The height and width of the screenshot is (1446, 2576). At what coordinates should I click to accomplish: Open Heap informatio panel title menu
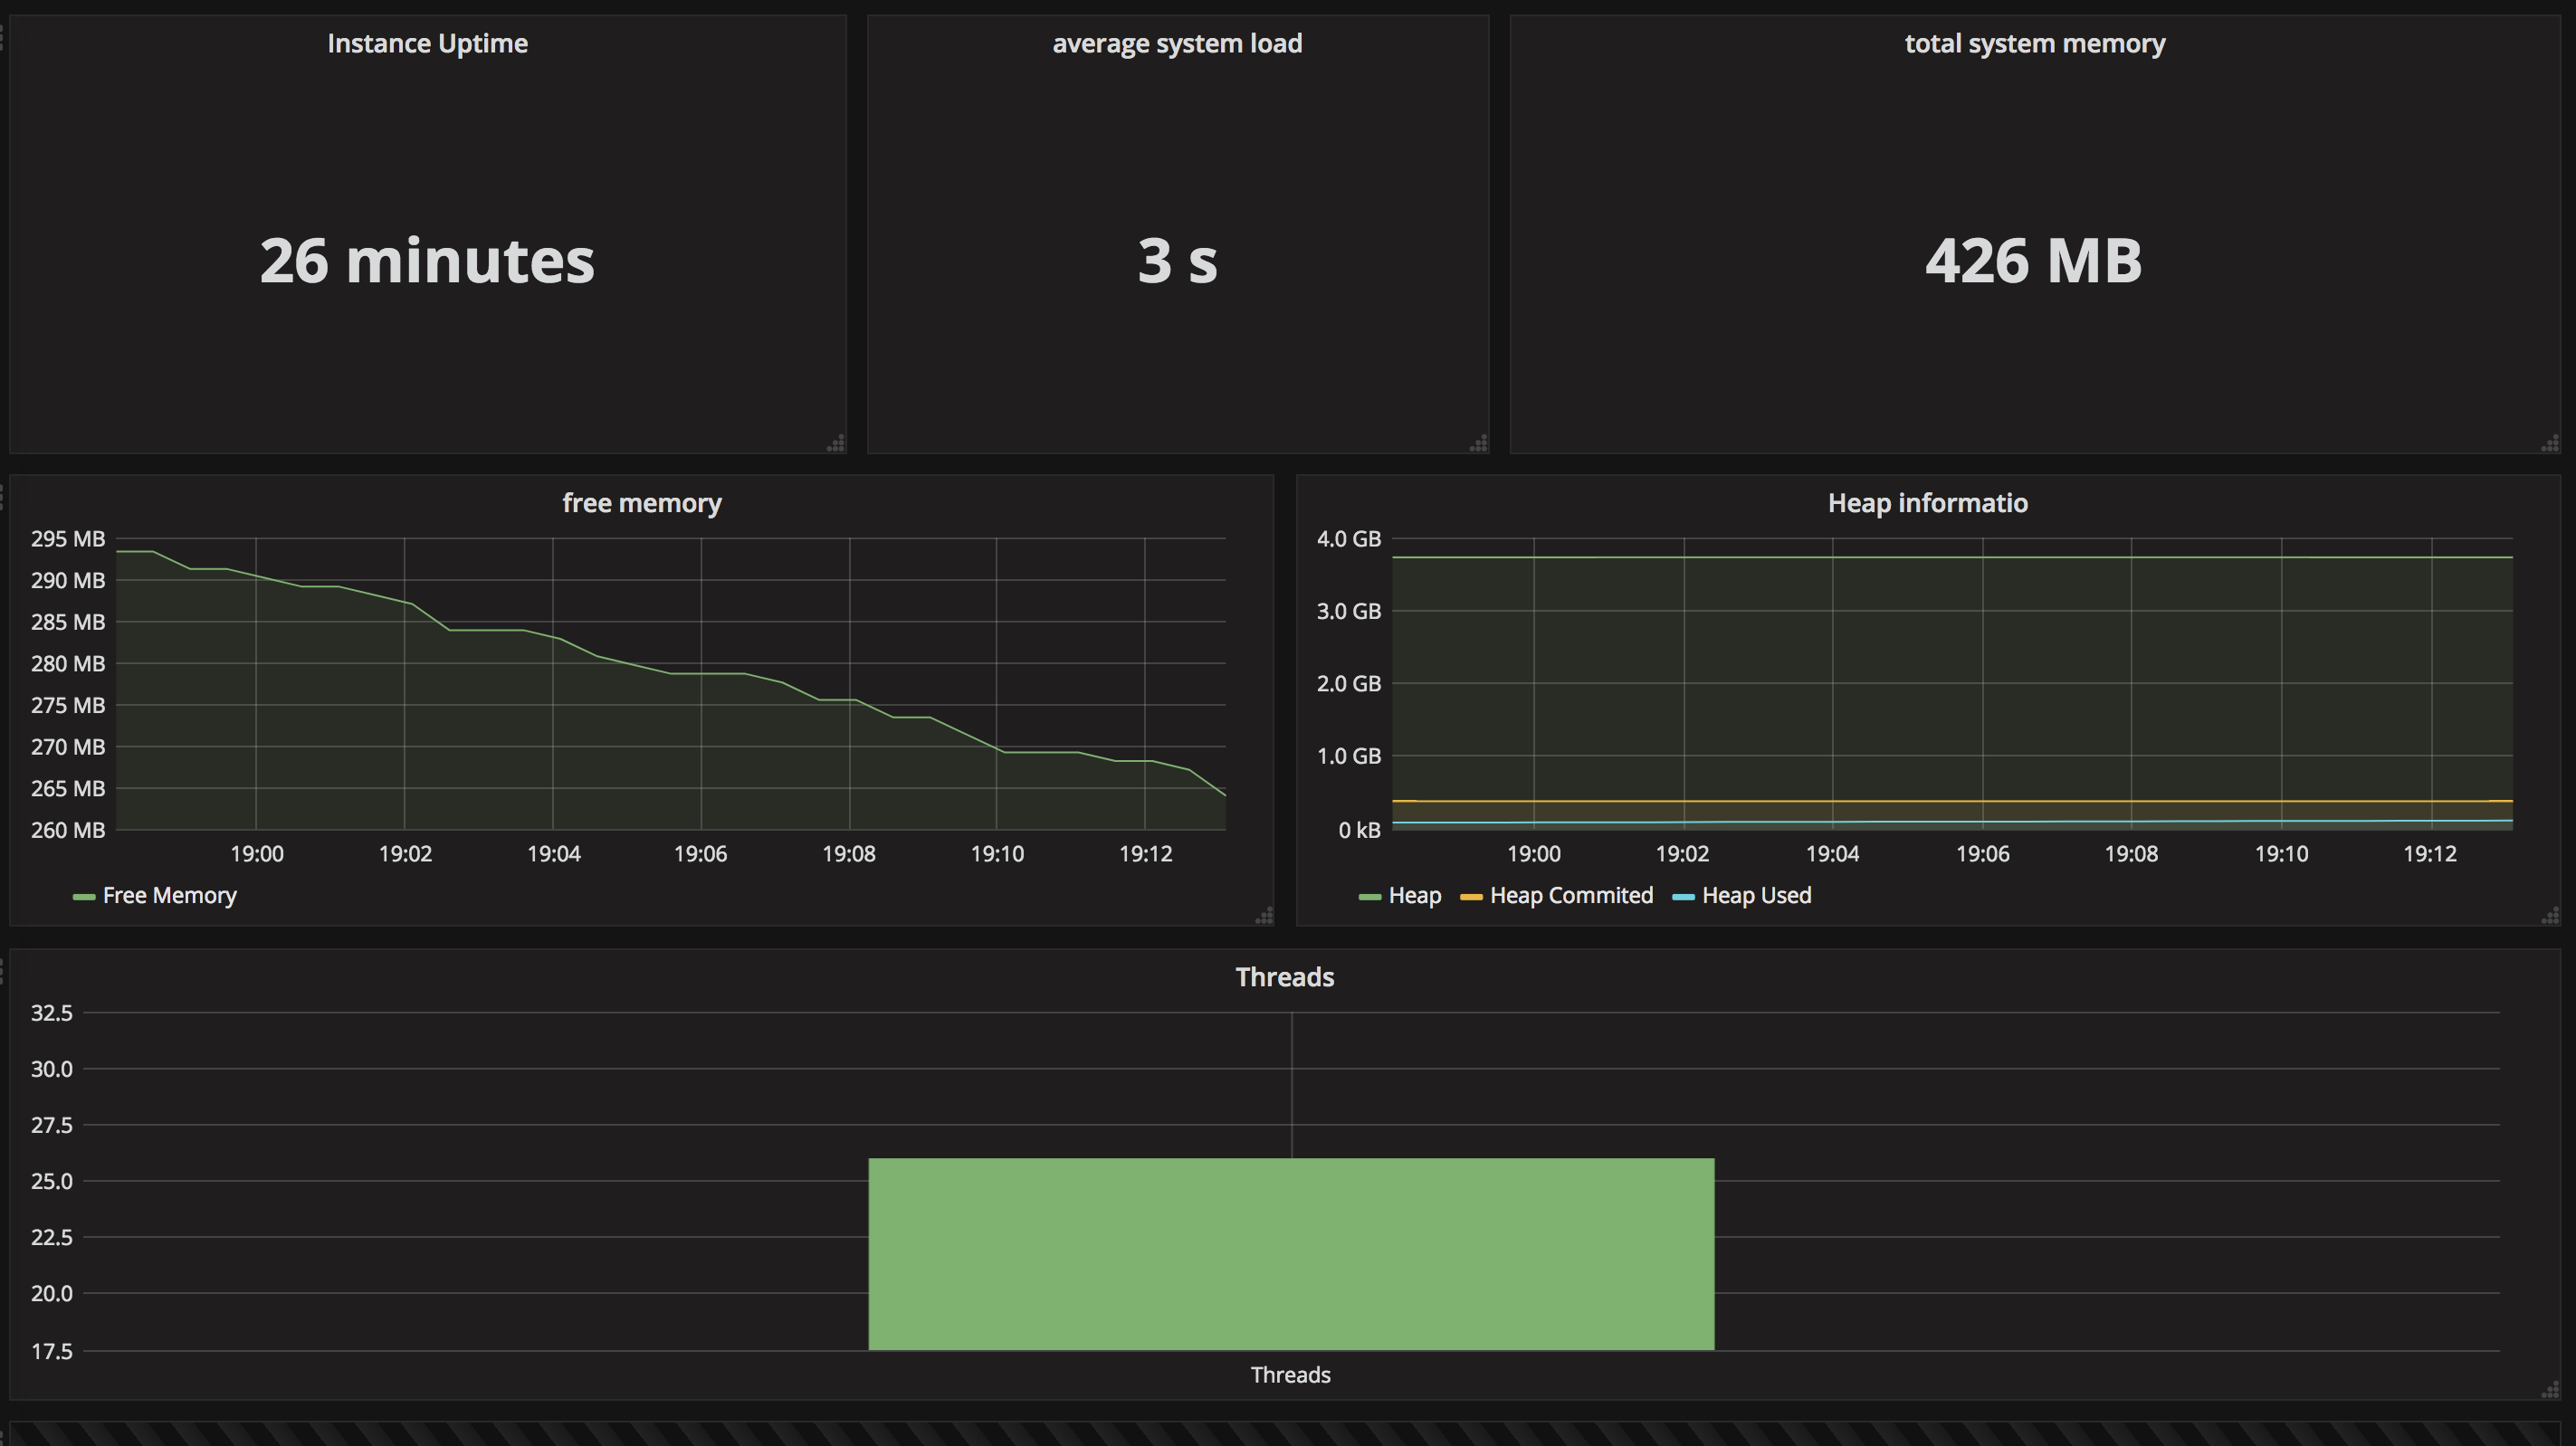pos(1927,503)
